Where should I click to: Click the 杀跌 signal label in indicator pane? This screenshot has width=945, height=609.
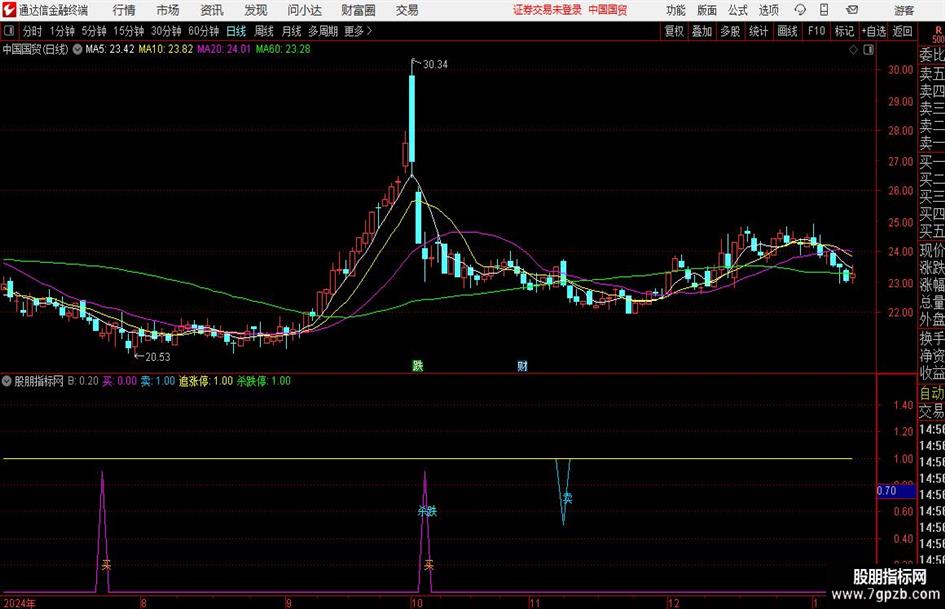pos(427,511)
